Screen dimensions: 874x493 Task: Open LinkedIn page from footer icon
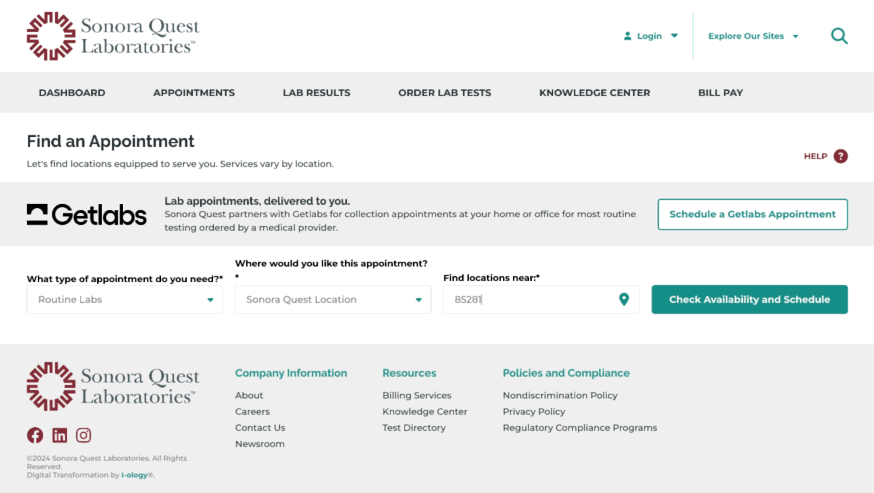(60, 435)
